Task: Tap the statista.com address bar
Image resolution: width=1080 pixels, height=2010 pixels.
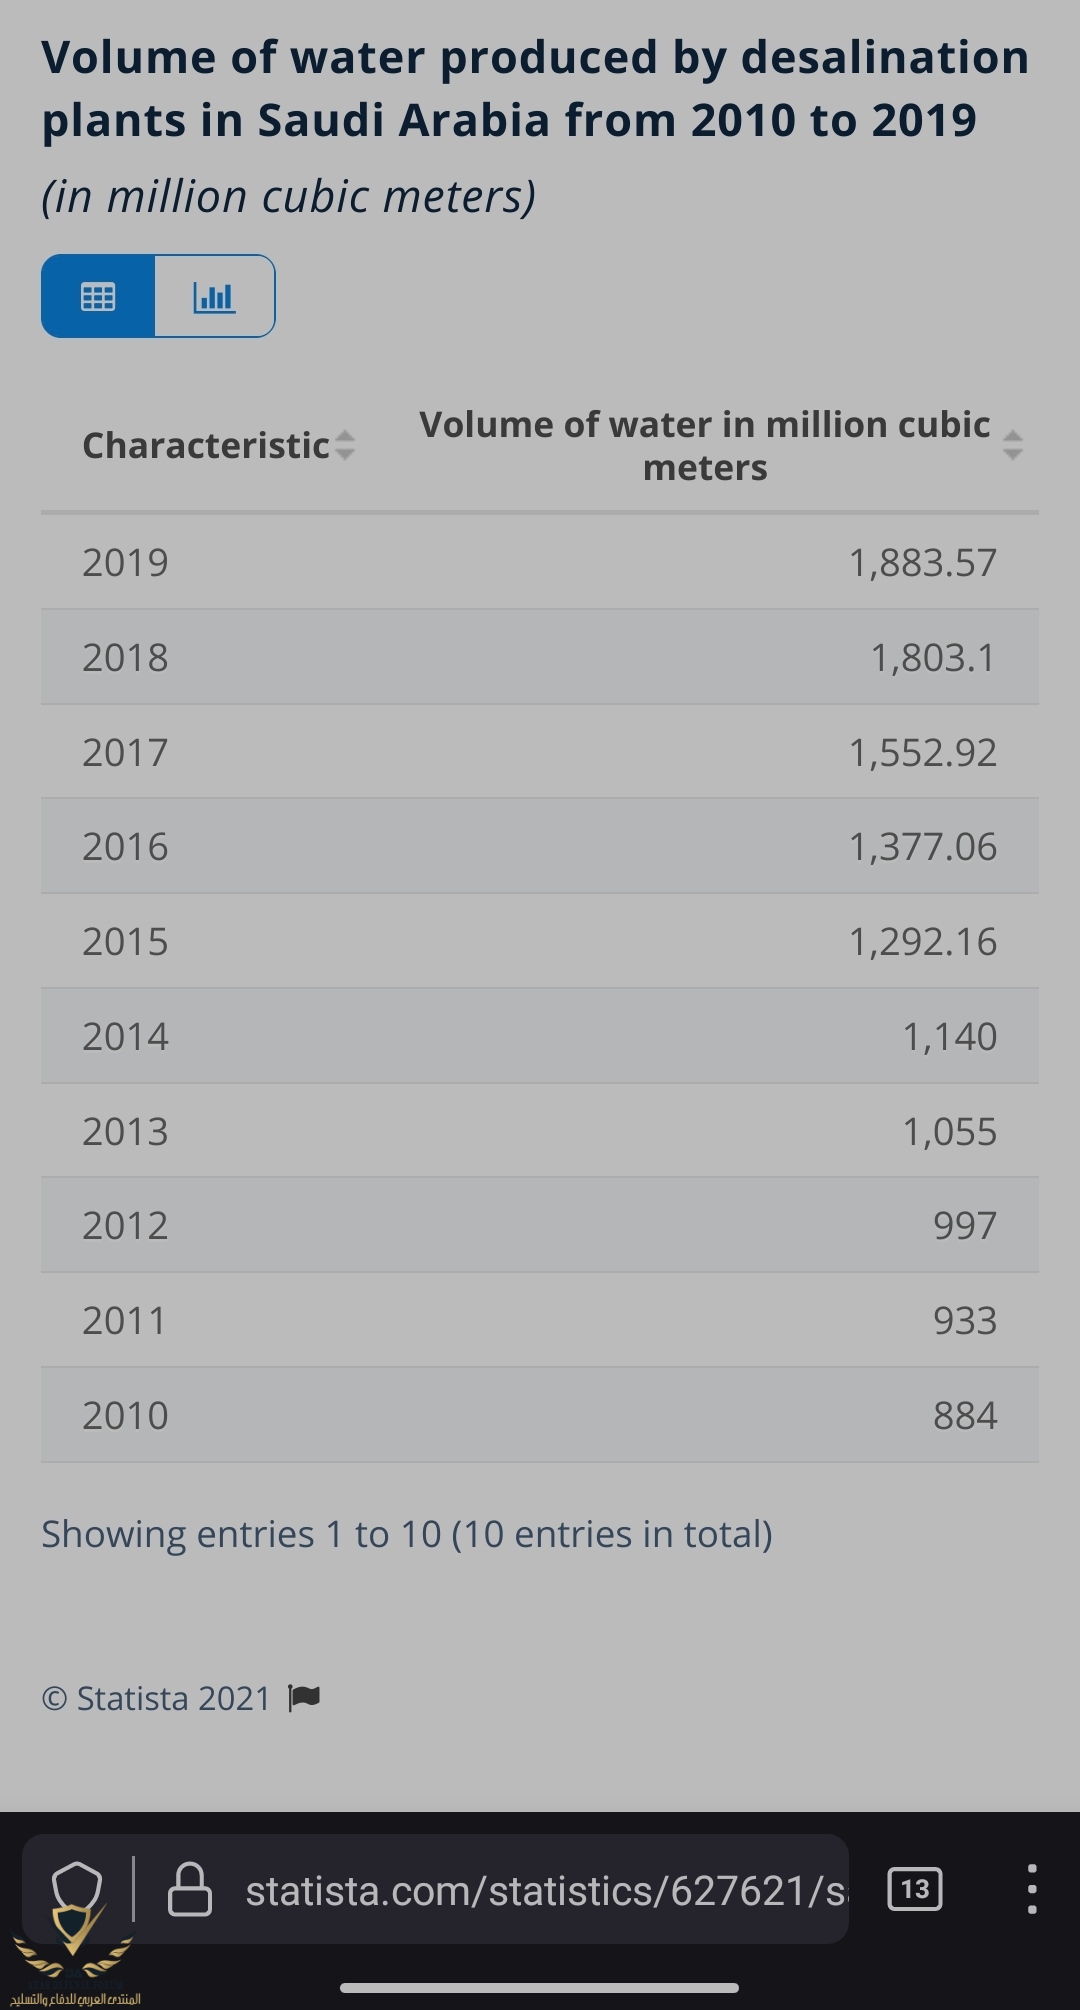Action: pos(546,1891)
